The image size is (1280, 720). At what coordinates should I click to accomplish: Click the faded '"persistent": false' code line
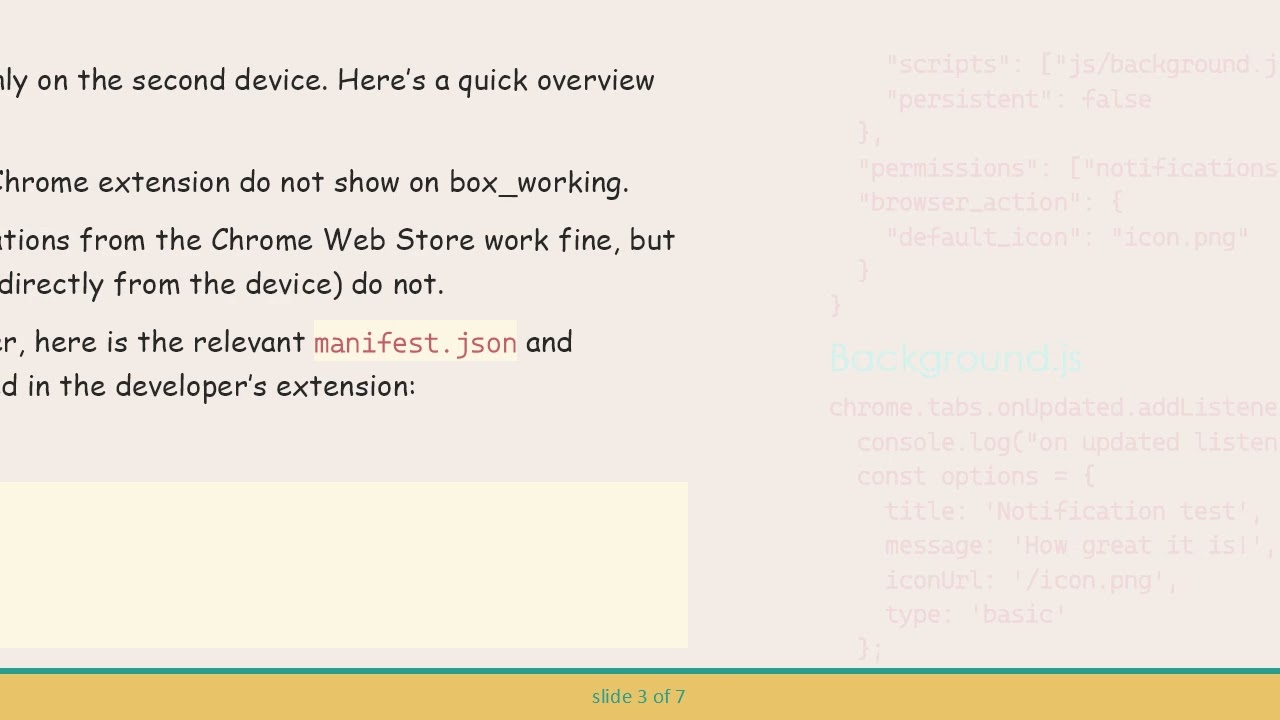tap(1018, 100)
